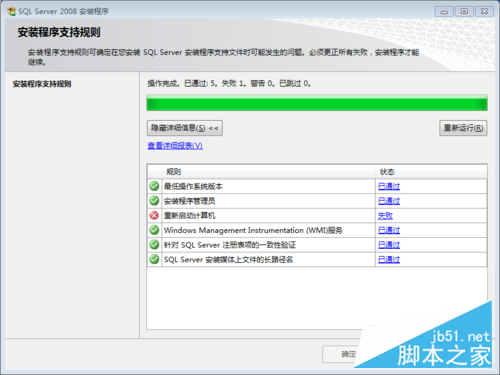The image size is (500, 375).
Task: Open 失败 status link for restart rule
Action: (x=385, y=216)
